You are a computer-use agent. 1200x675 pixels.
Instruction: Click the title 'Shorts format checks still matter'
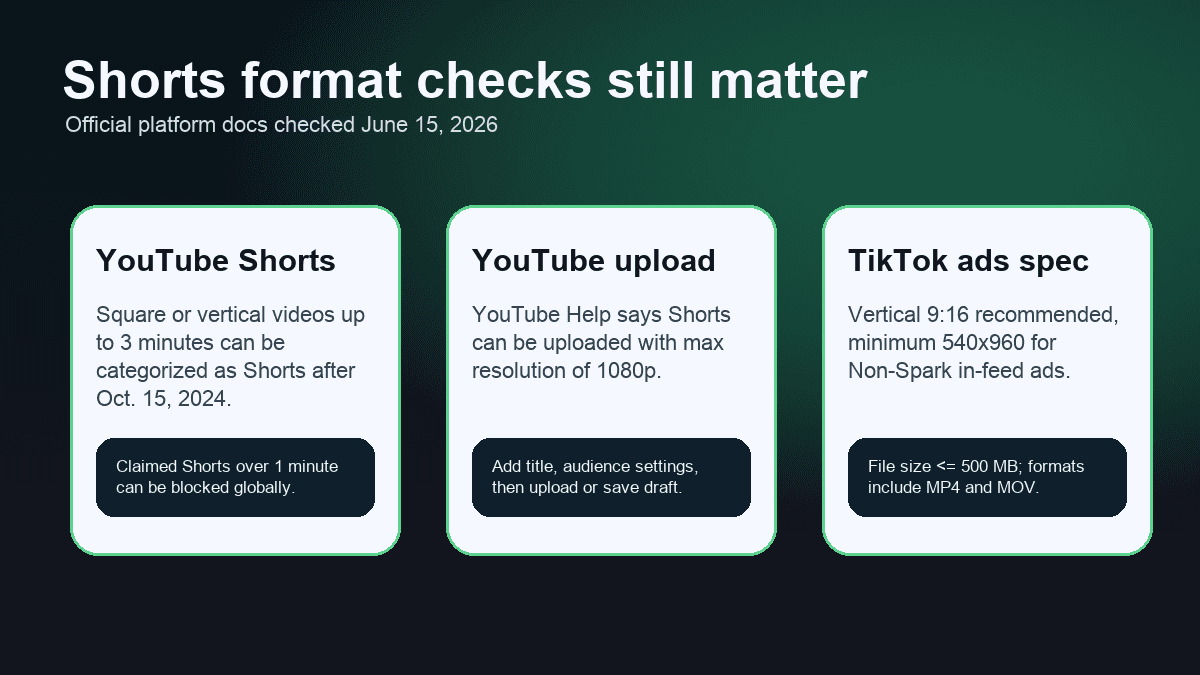pos(465,80)
